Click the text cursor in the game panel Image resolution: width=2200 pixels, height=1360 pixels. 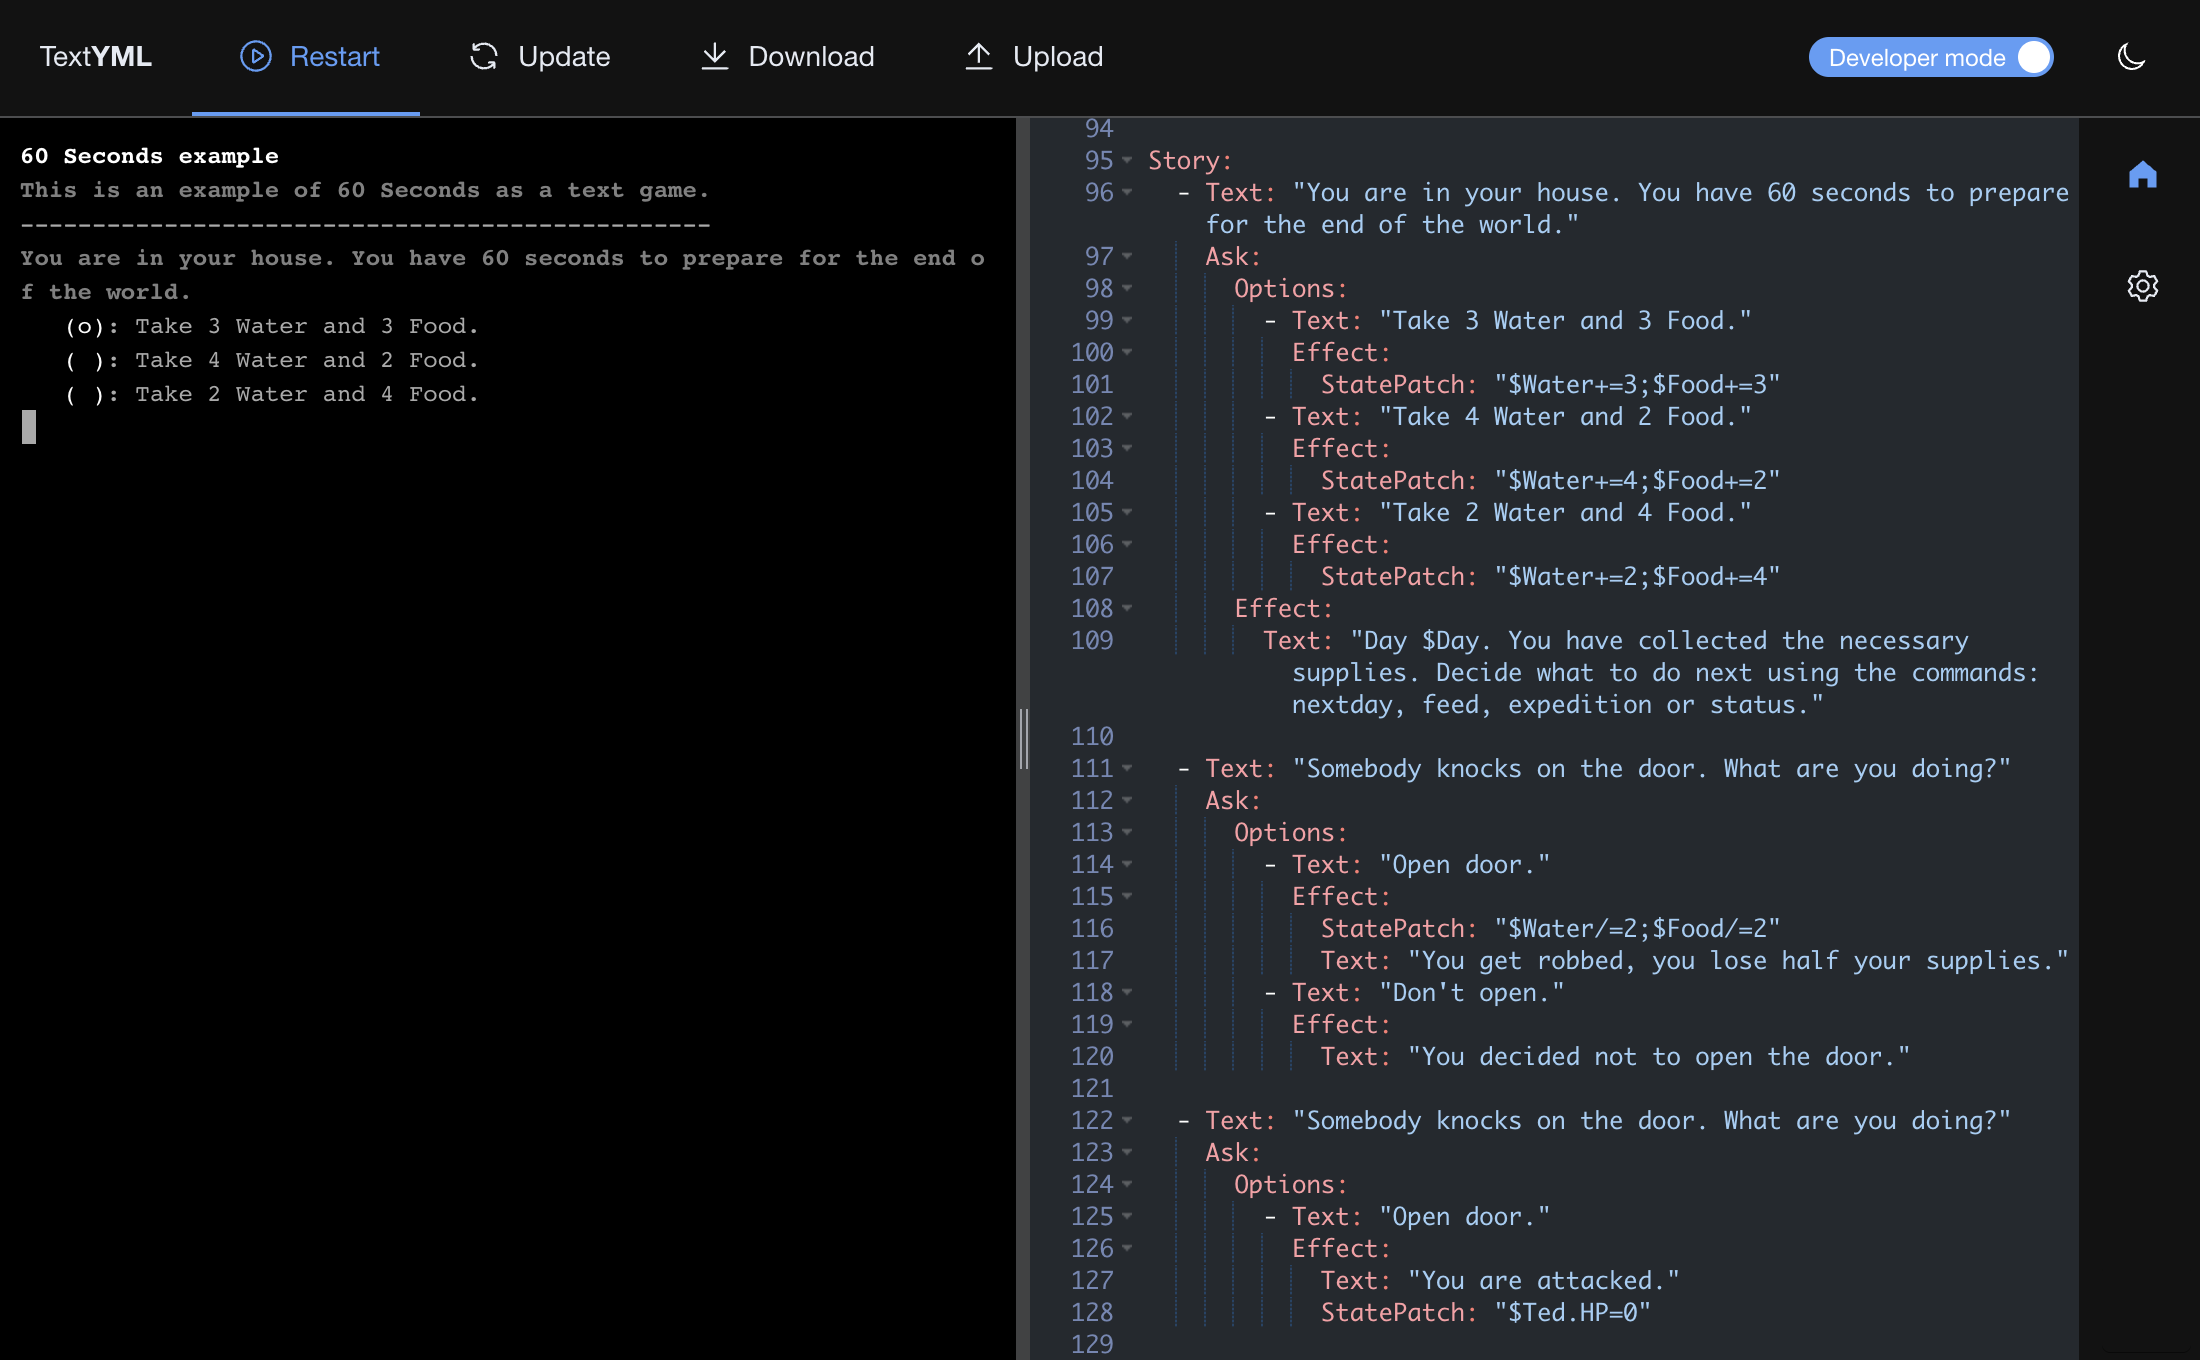click(x=28, y=427)
